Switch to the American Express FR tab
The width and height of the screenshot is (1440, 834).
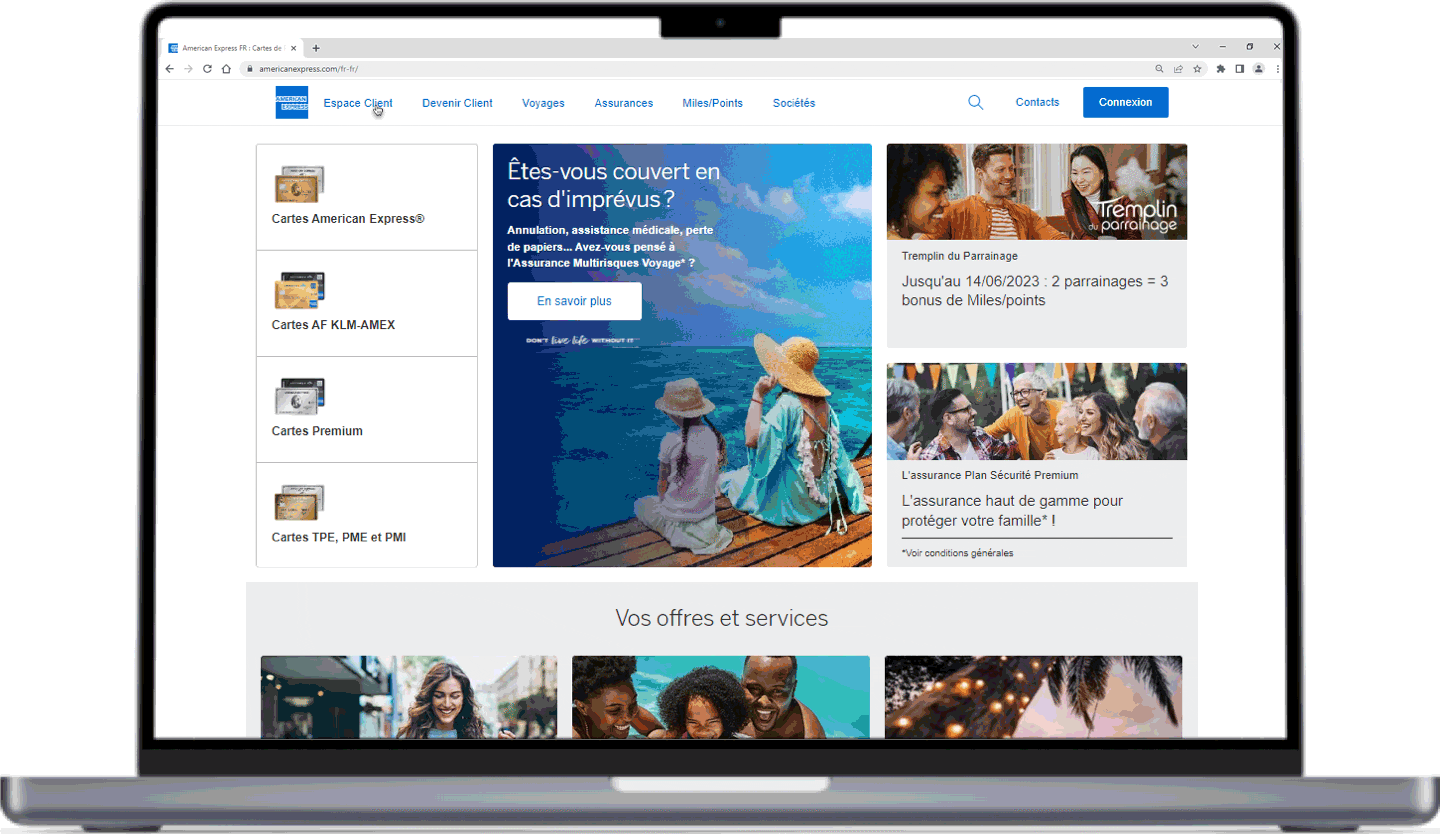[x=230, y=47]
